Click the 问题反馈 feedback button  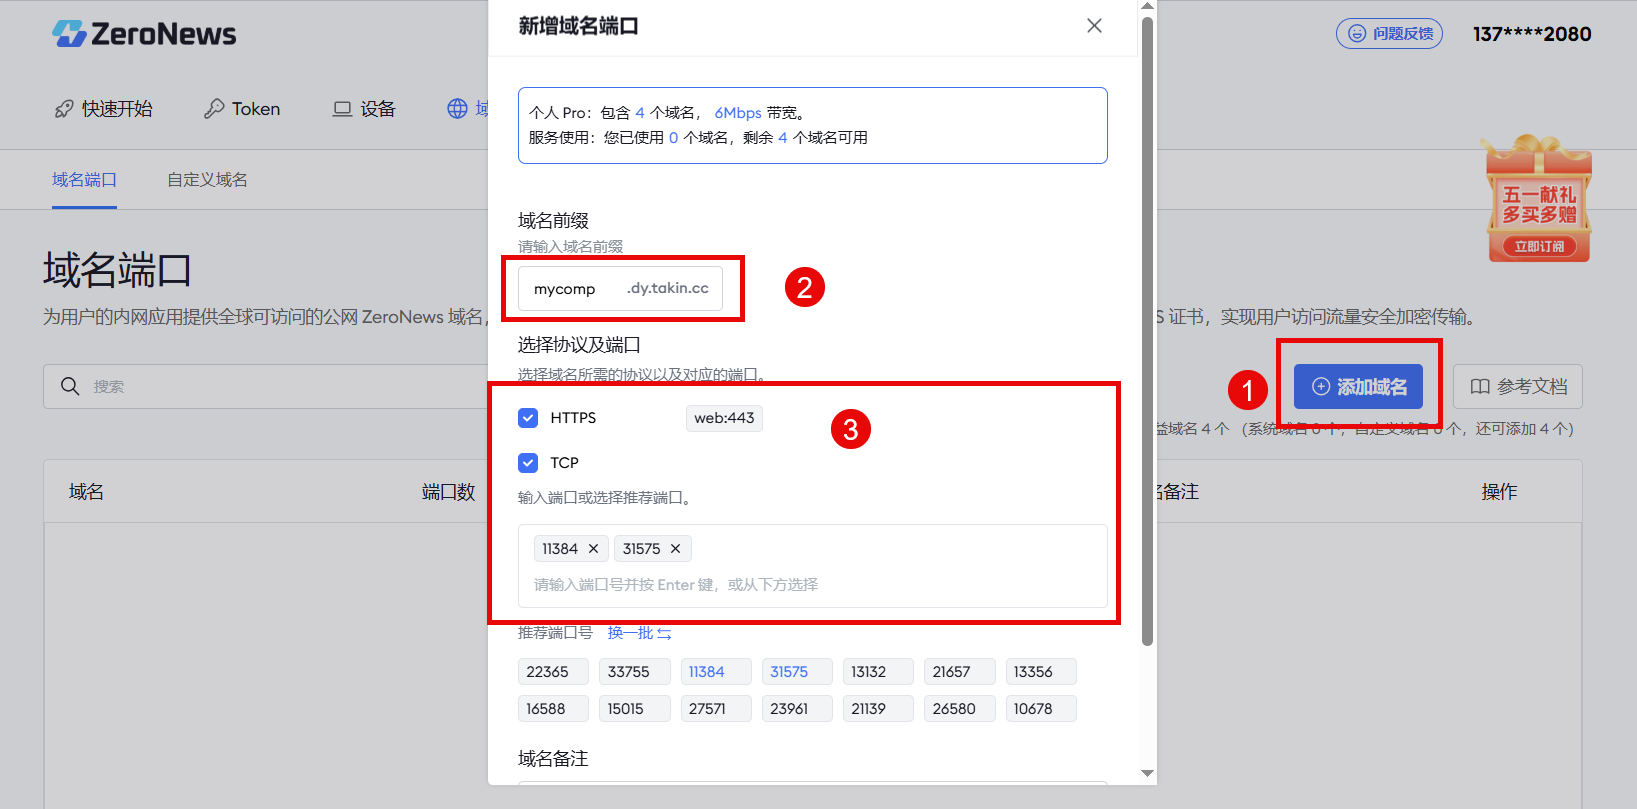(1389, 33)
